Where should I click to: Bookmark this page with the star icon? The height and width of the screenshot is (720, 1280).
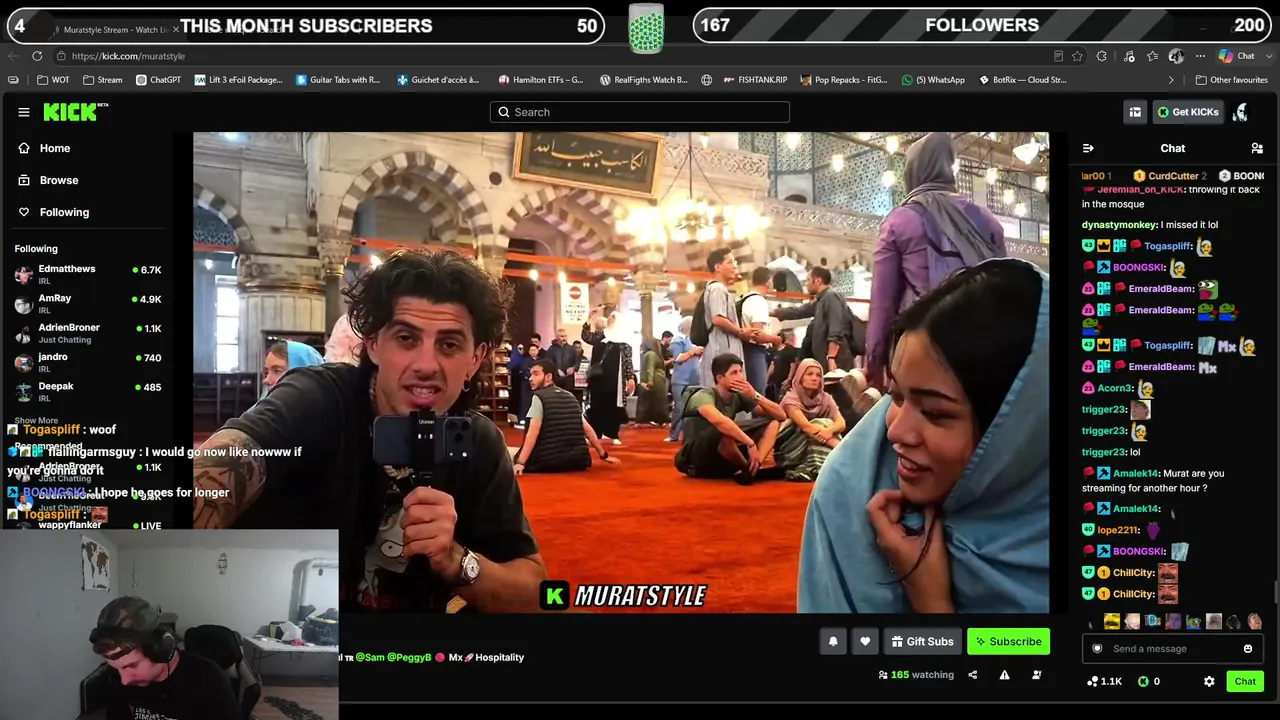pos(1077,56)
